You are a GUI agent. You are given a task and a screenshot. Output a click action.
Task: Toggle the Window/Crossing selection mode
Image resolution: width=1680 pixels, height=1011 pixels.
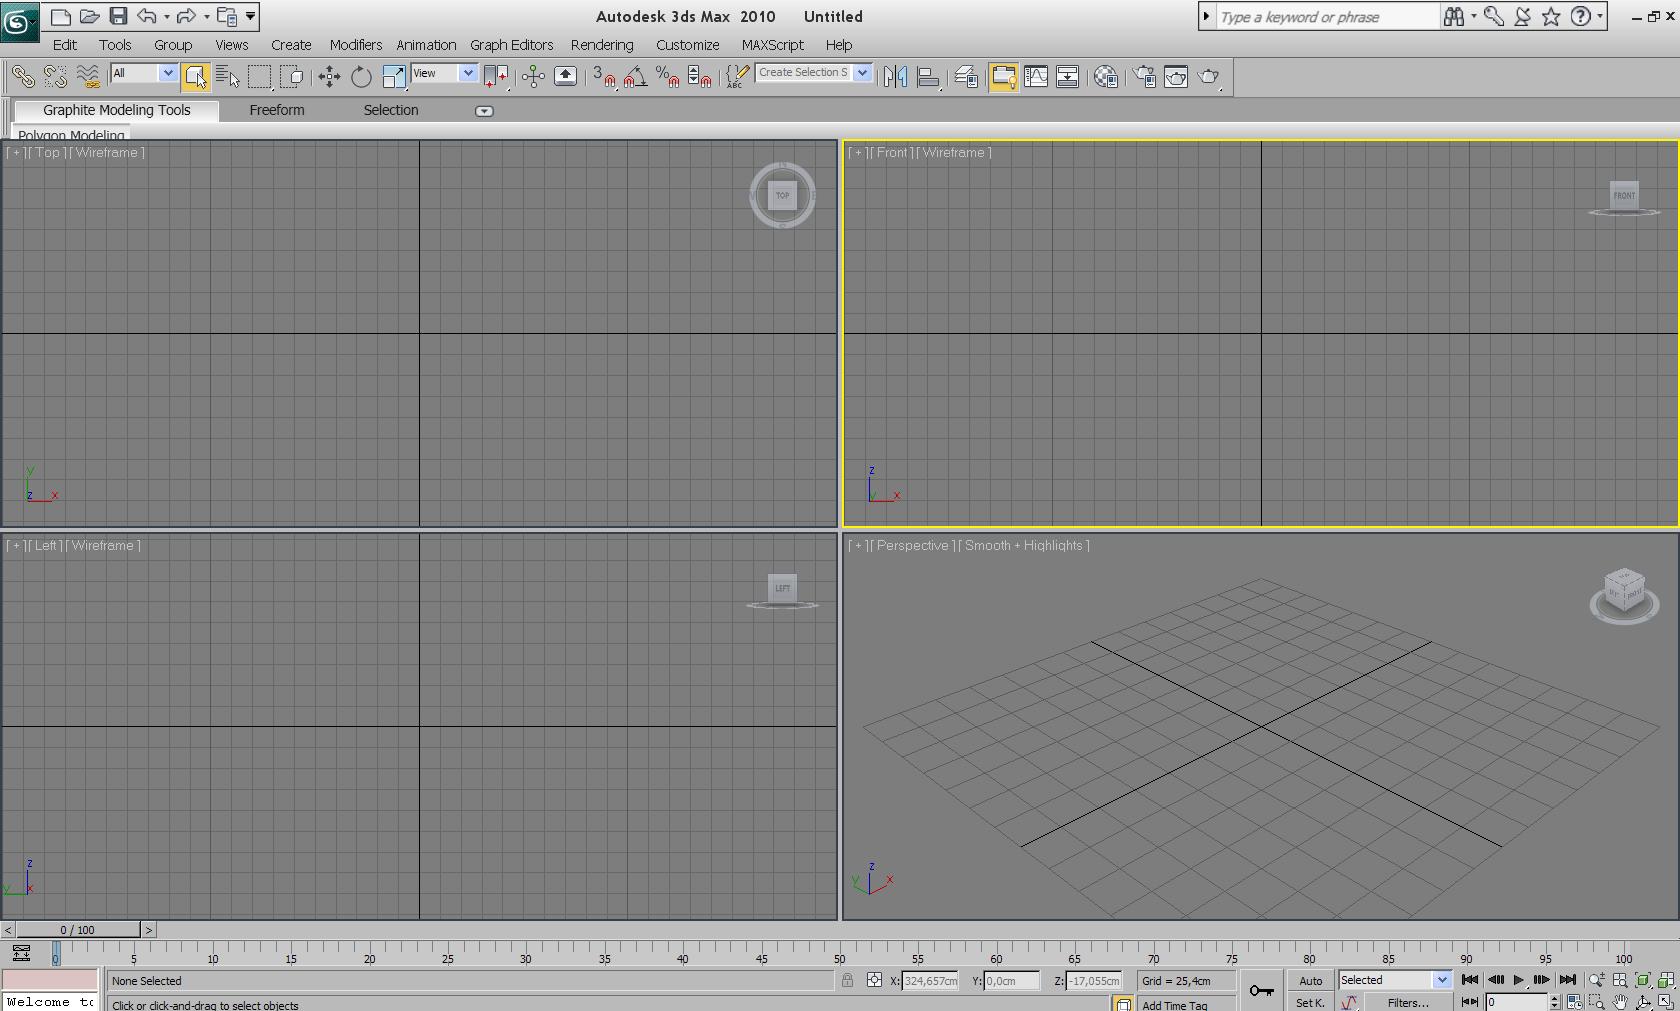point(292,76)
